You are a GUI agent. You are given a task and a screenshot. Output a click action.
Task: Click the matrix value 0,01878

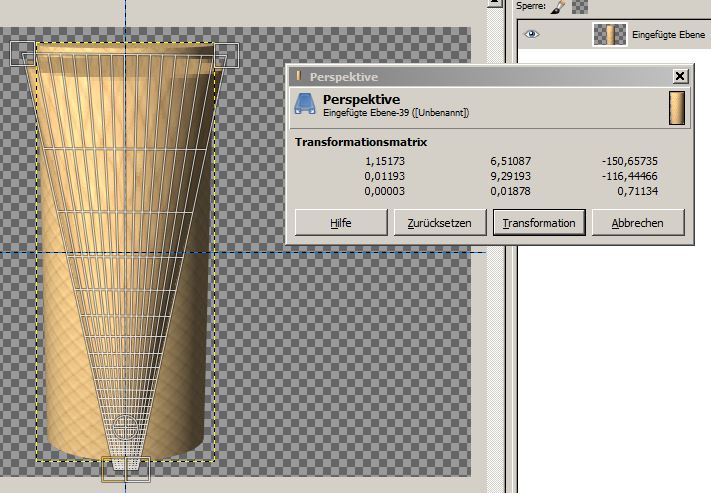coord(511,191)
